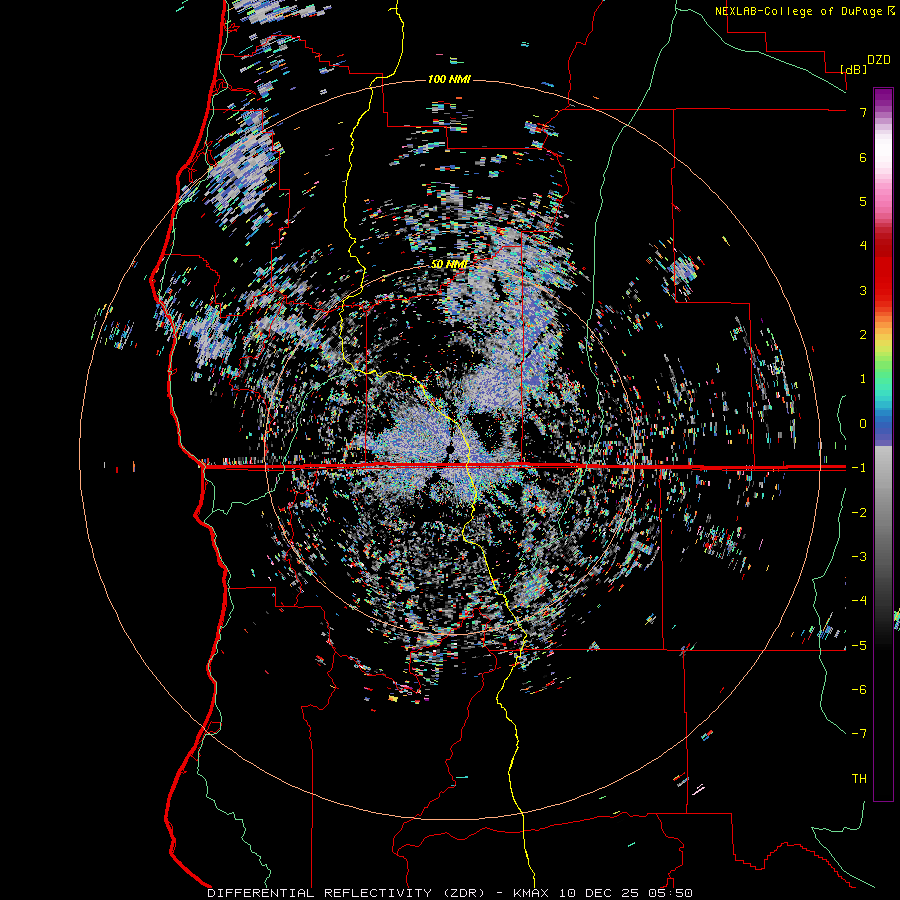Click the -1 value on the scale

(x=859, y=468)
